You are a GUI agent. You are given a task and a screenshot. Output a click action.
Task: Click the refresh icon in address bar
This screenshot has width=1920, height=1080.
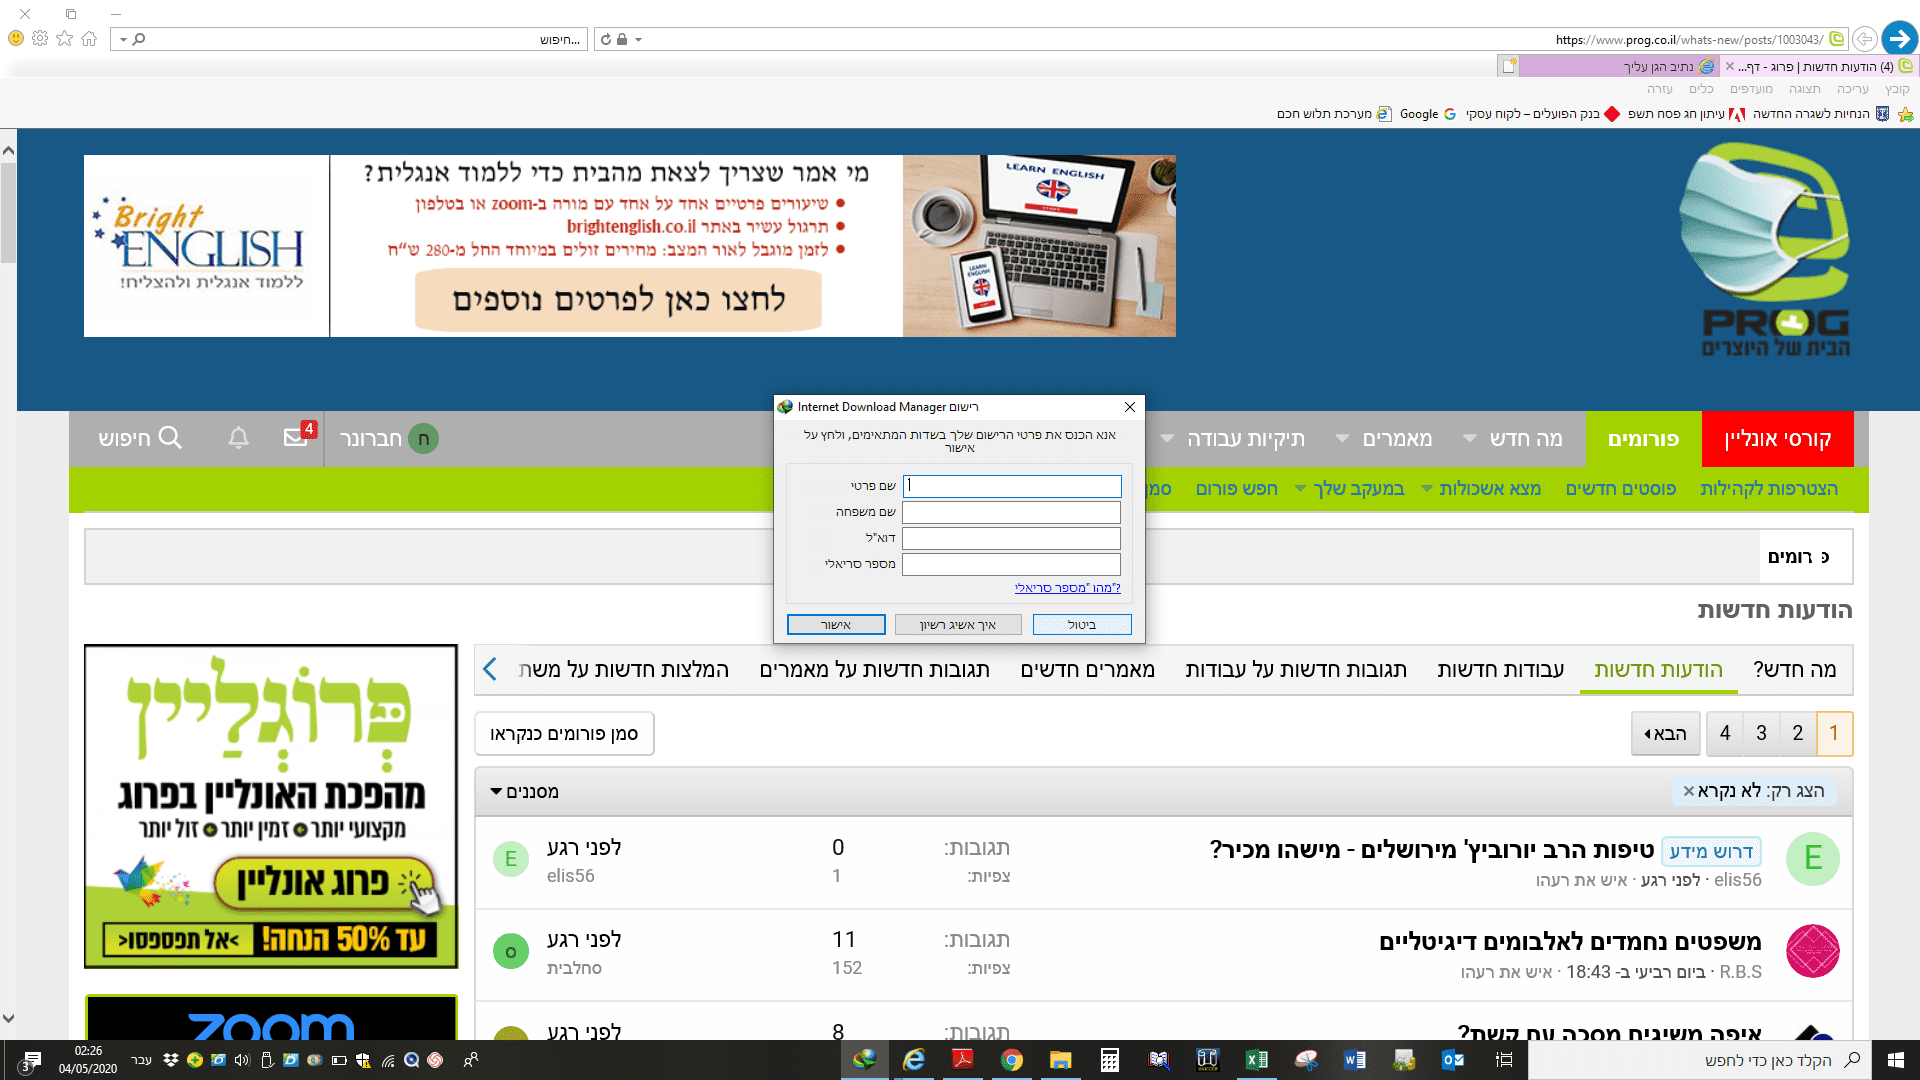[x=606, y=40]
